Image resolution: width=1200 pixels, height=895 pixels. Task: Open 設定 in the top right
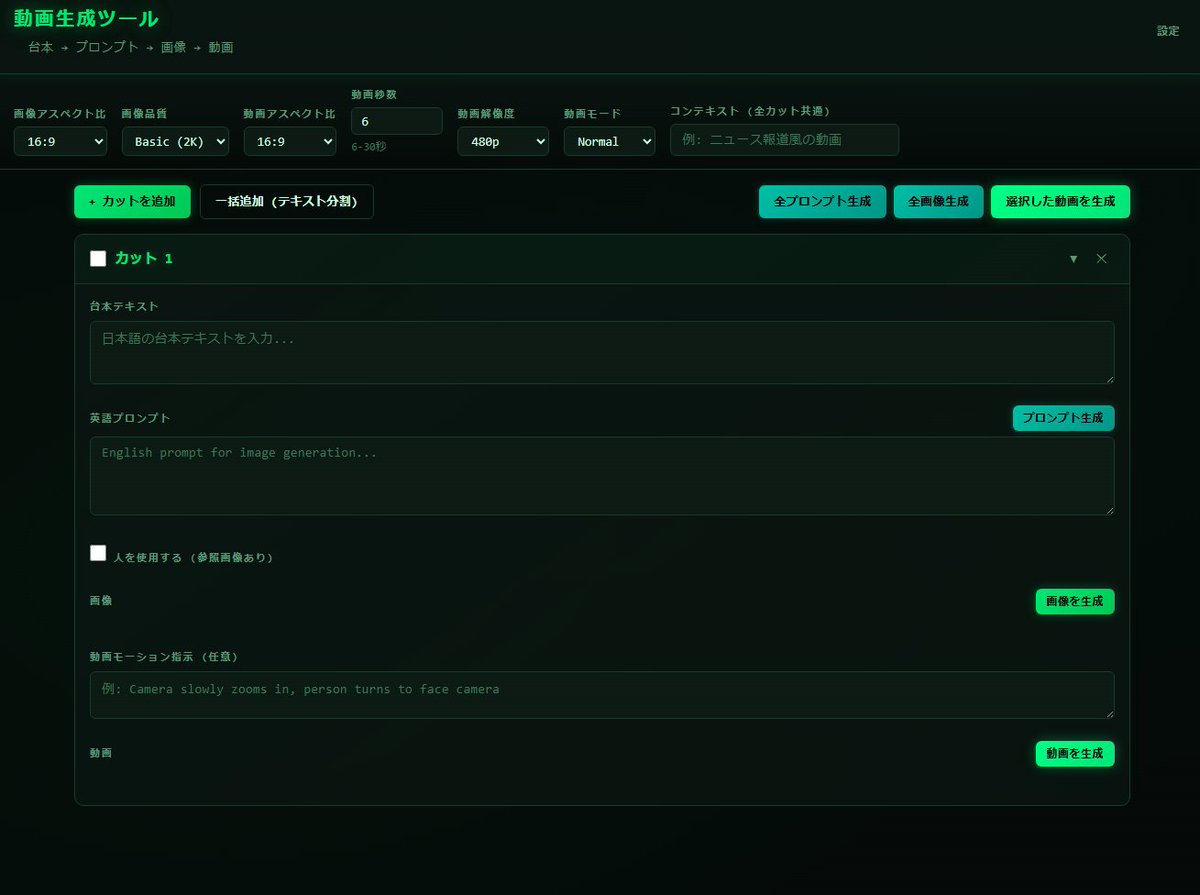click(1168, 31)
